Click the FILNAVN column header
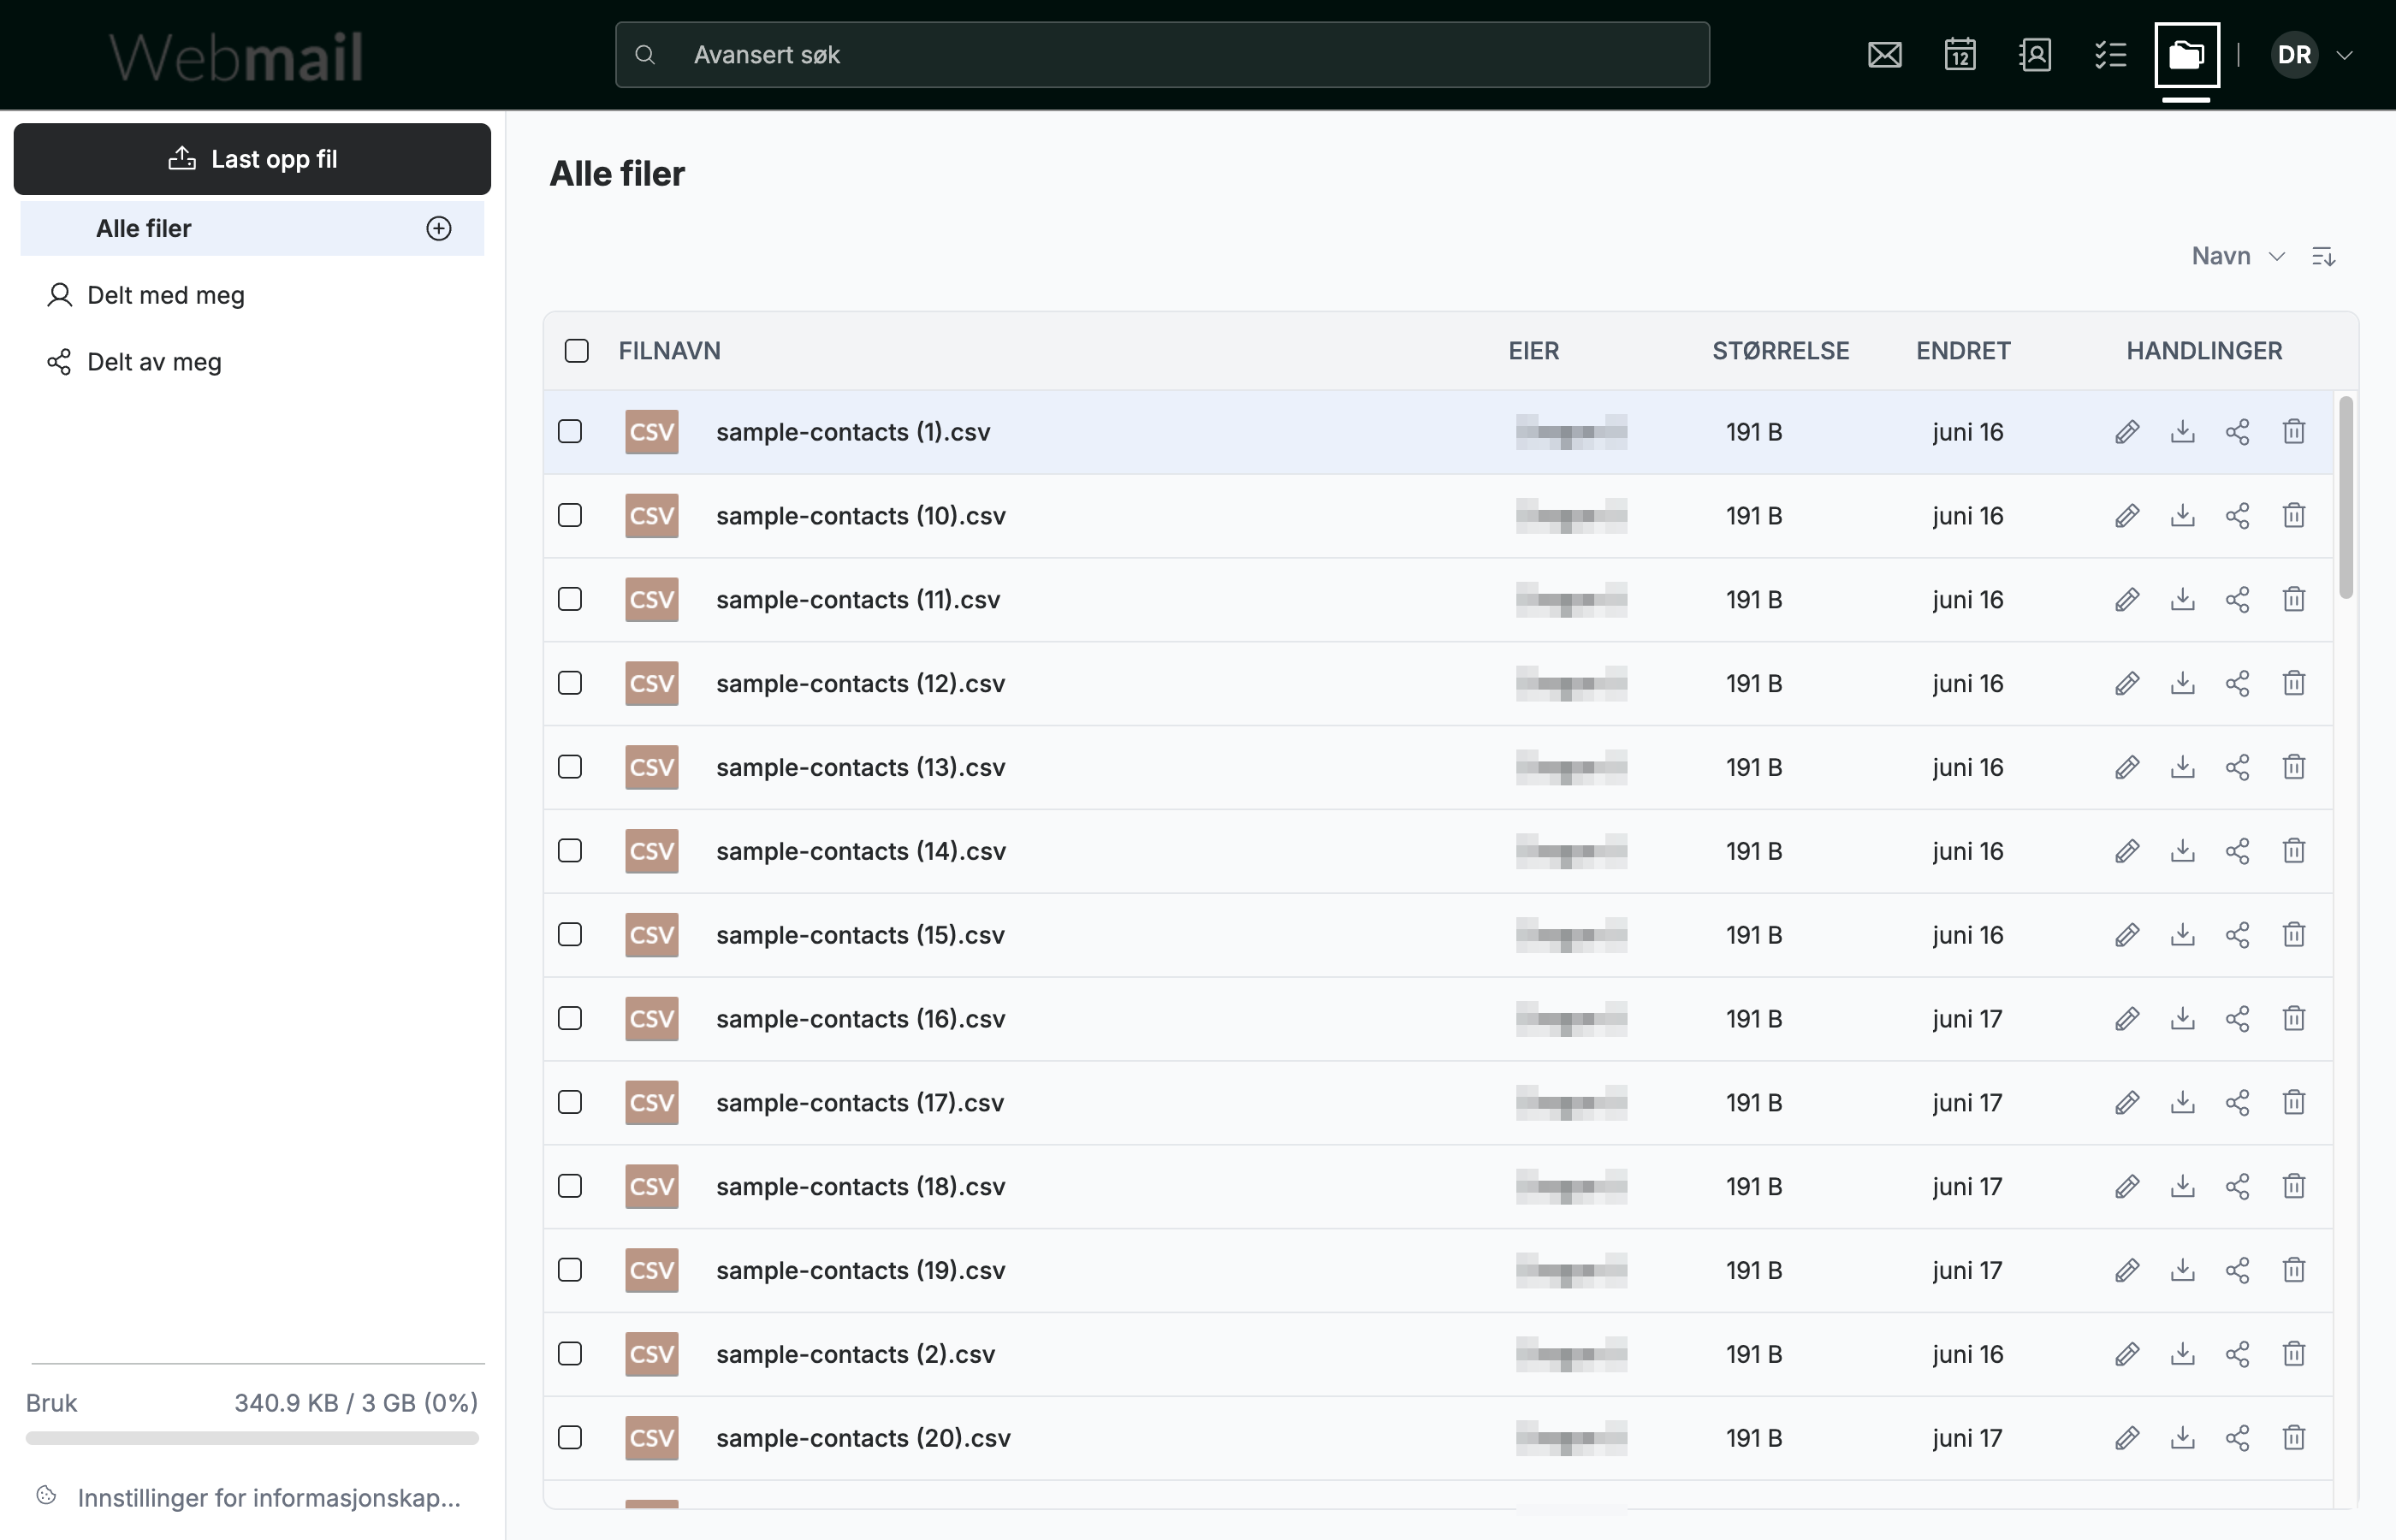 (670, 351)
